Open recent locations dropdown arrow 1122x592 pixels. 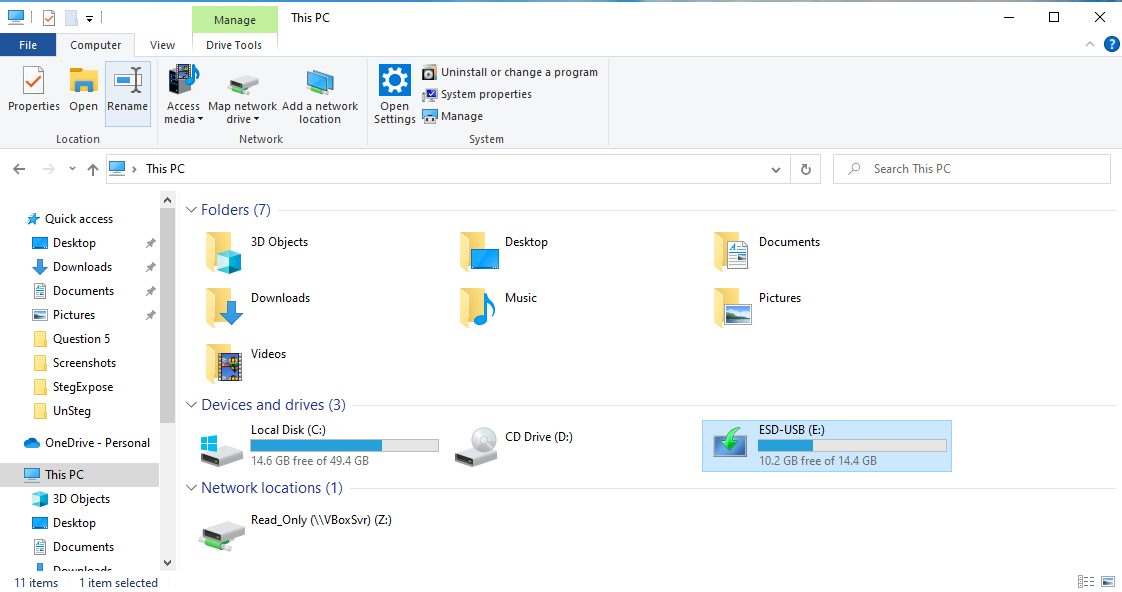(72, 169)
